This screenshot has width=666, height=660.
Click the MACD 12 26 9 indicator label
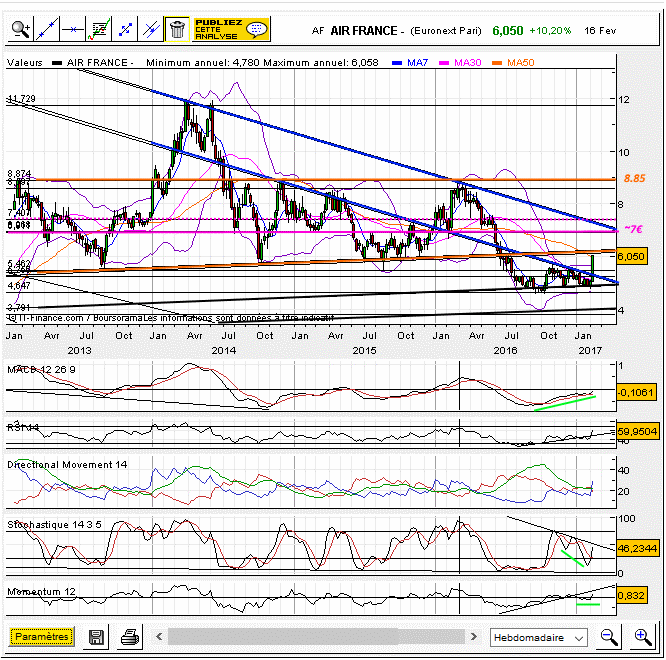41,369
